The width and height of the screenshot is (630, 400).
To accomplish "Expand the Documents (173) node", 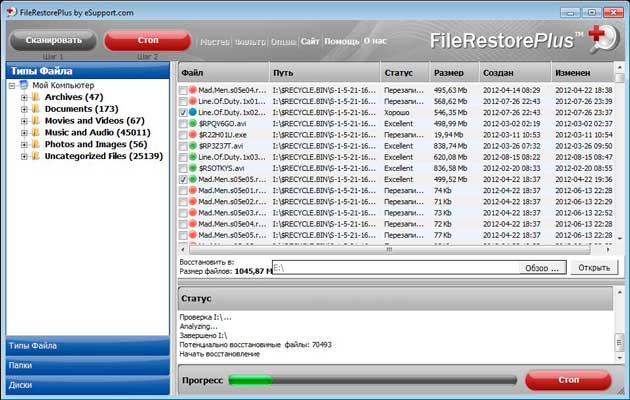I will click(24, 109).
